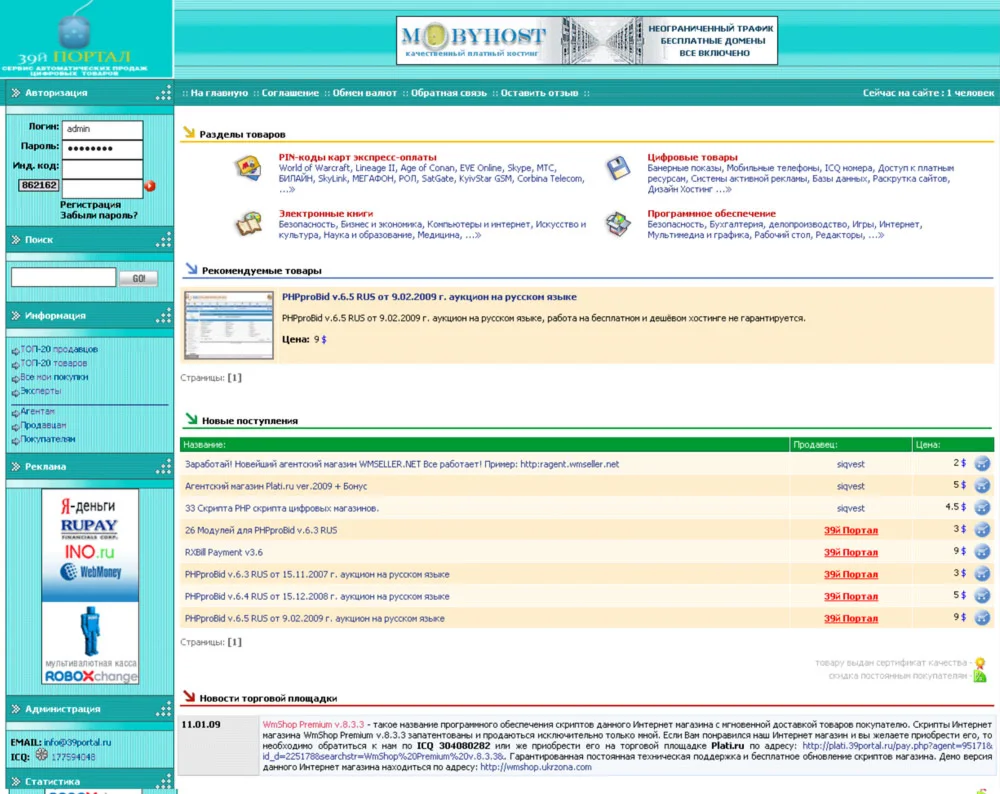The height and width of the screenshot is (794, 1000).
Task: Open the Регистрация link
Action: click(90, 205)
